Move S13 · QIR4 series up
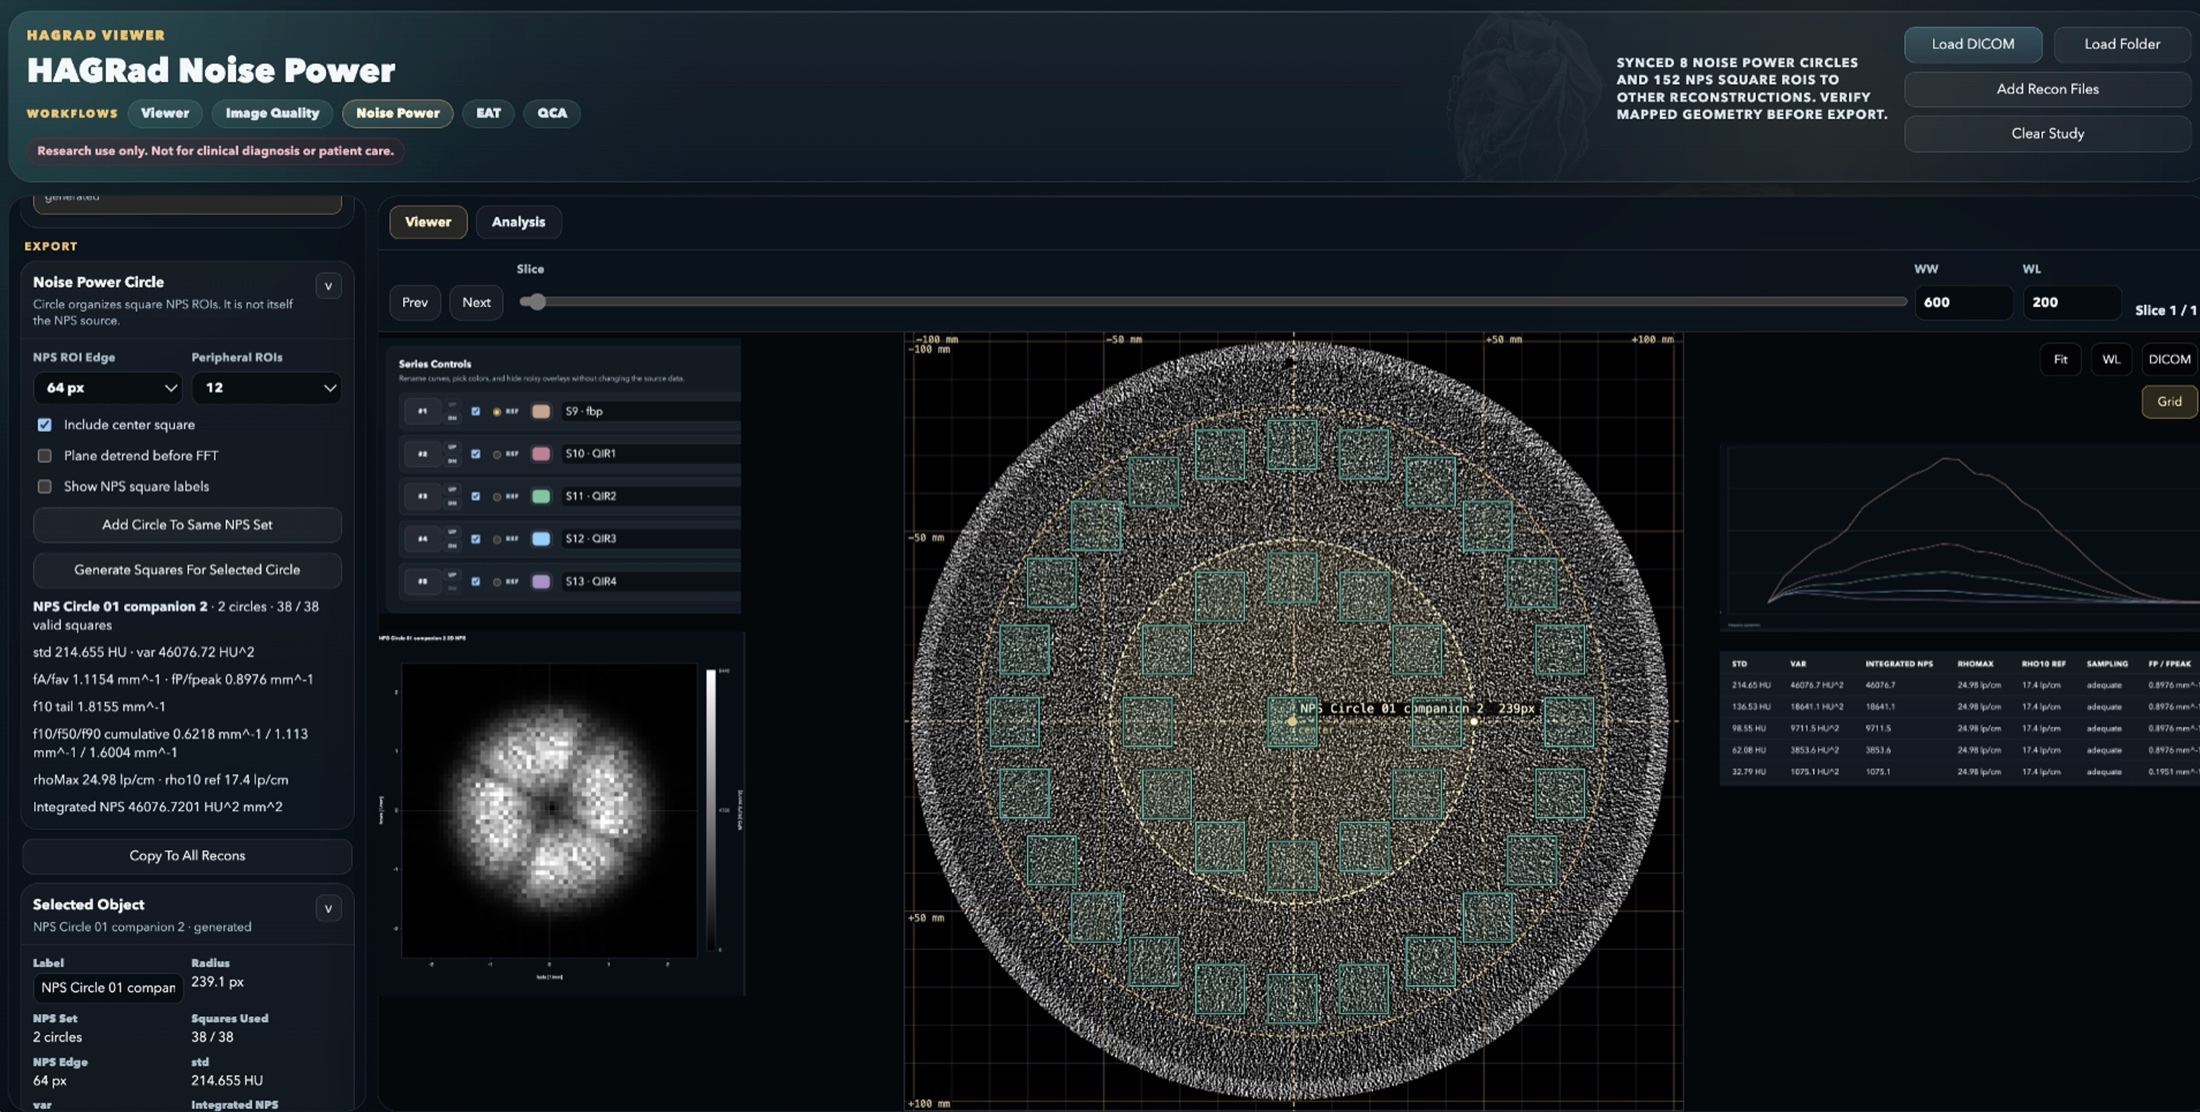2200x1112 pixels. pos(452,574)
